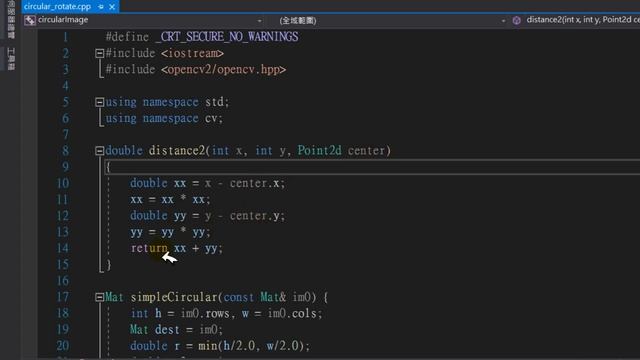
Task: Click line number 16 in the margin
Action: coord(62,281)
